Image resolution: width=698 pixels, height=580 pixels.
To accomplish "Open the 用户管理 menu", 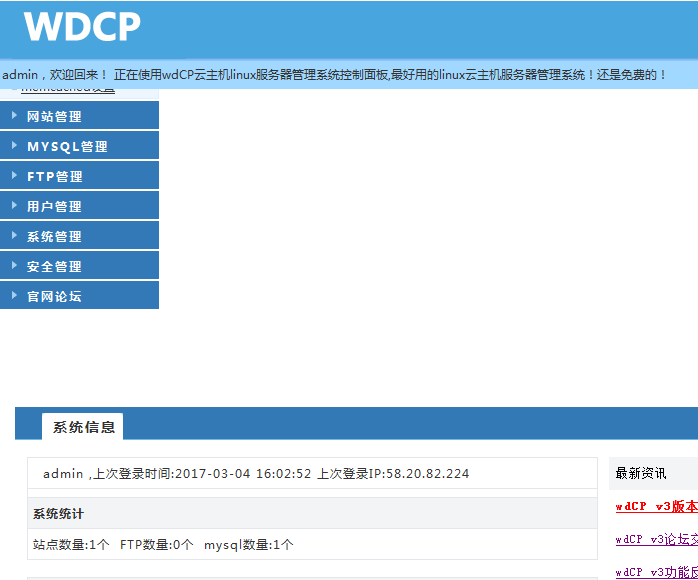I will coord(79,206).
